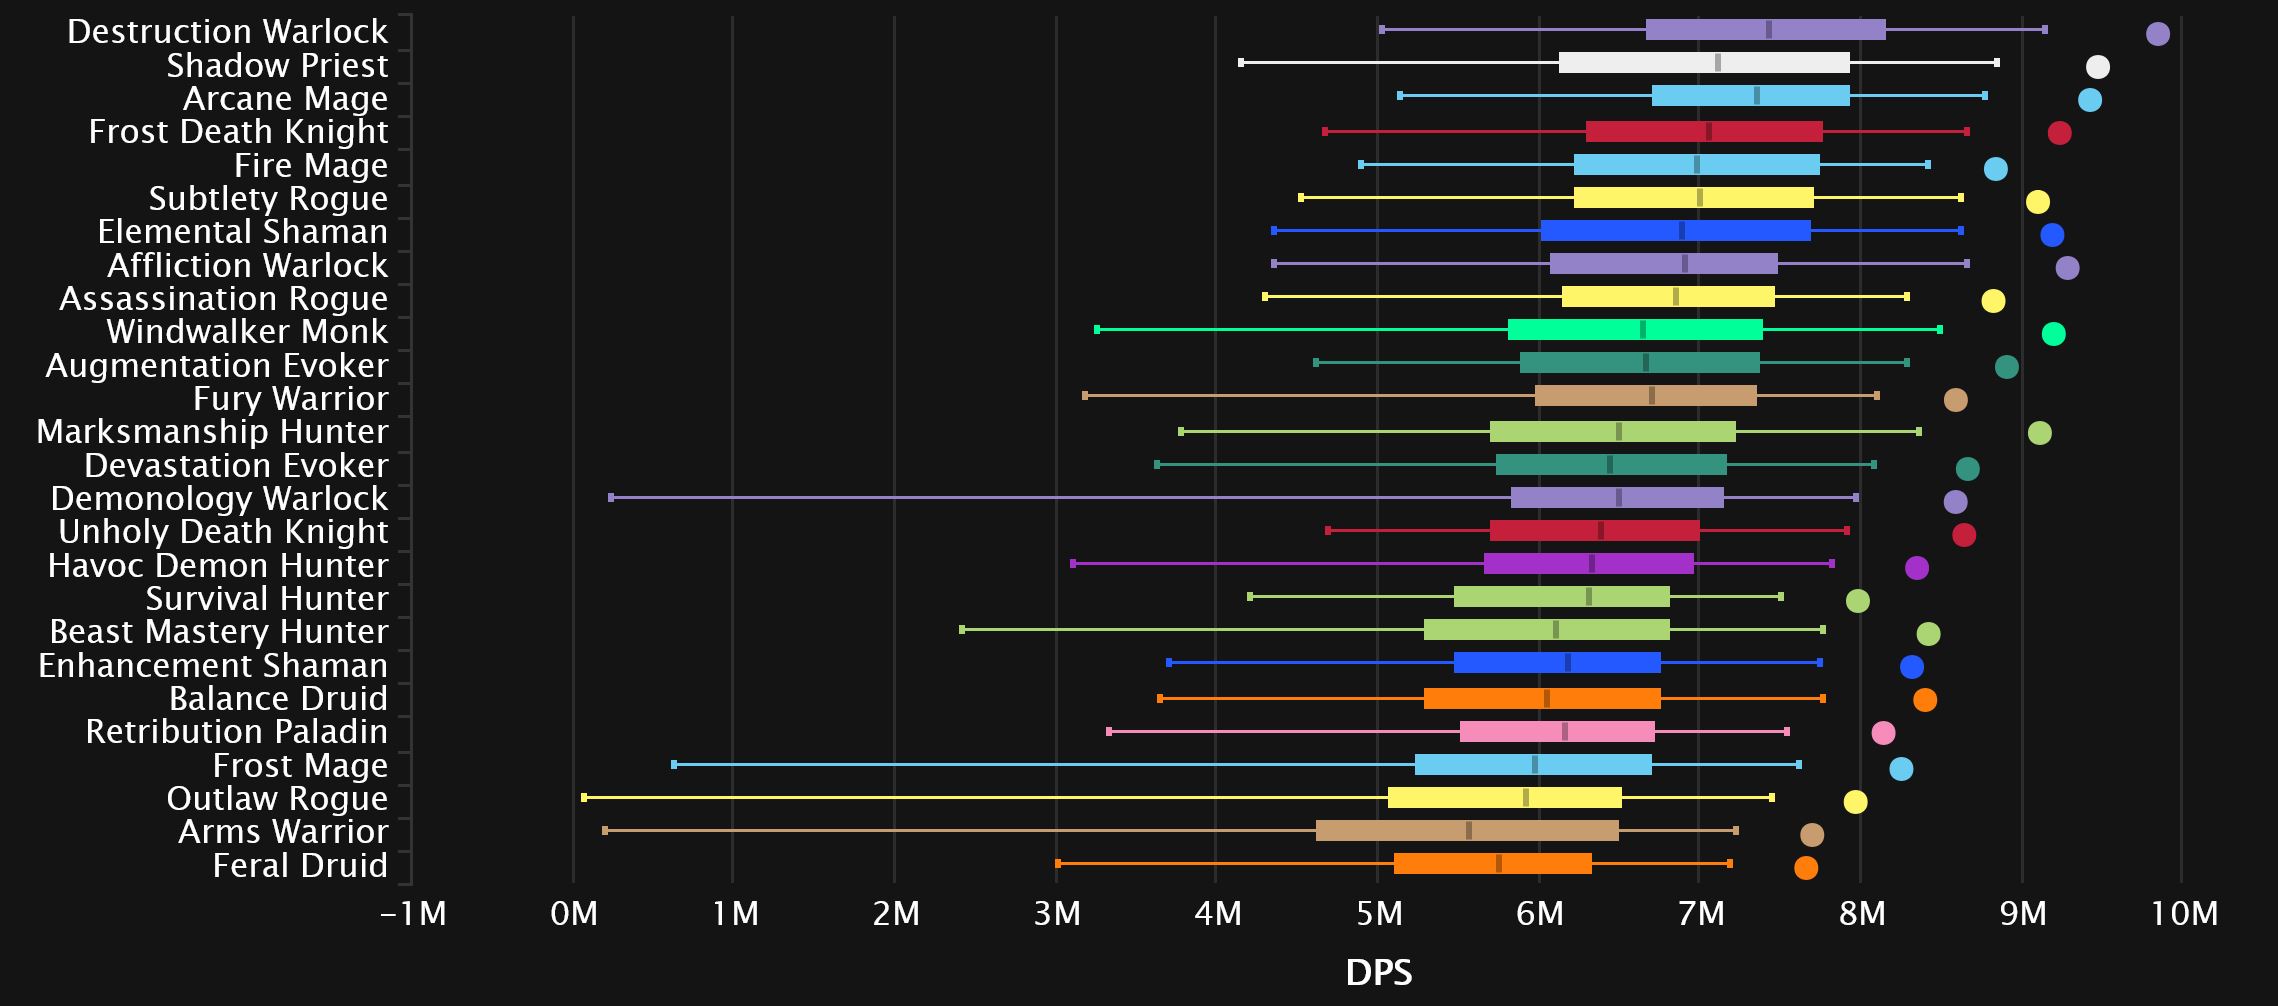Click the DPS axis title

[x=1378, y=973]
